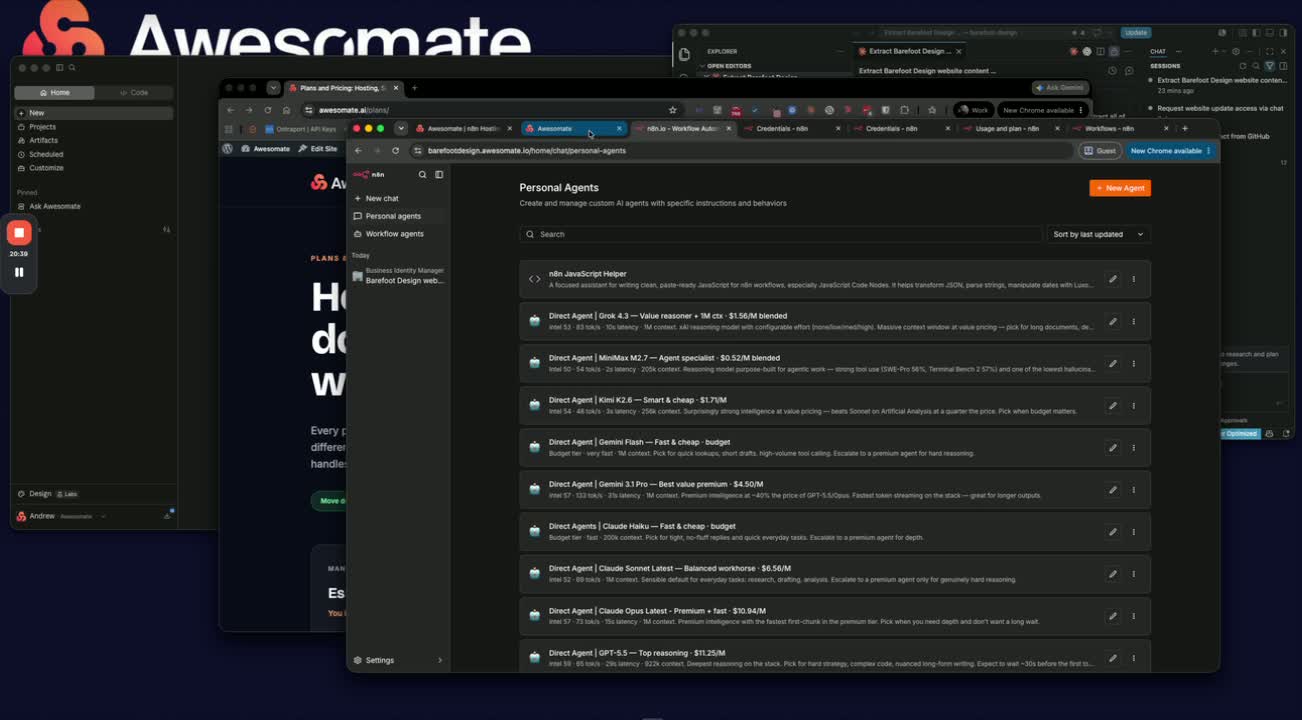The image size is (1302, 720).
Task: Click the New Chrome available button in front window
Action: (x=1170, y=151)
